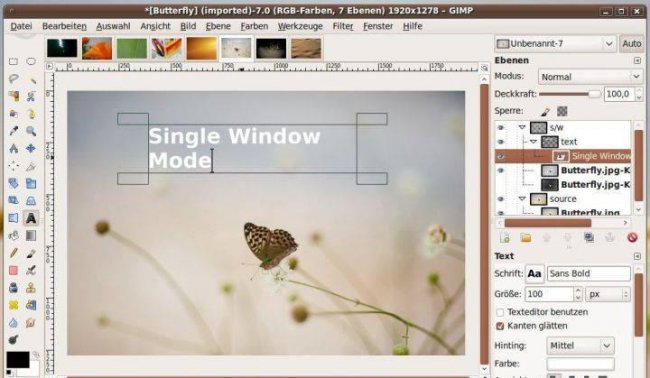Open the Hinting Mittel dropdown

[x=580, y=345]
